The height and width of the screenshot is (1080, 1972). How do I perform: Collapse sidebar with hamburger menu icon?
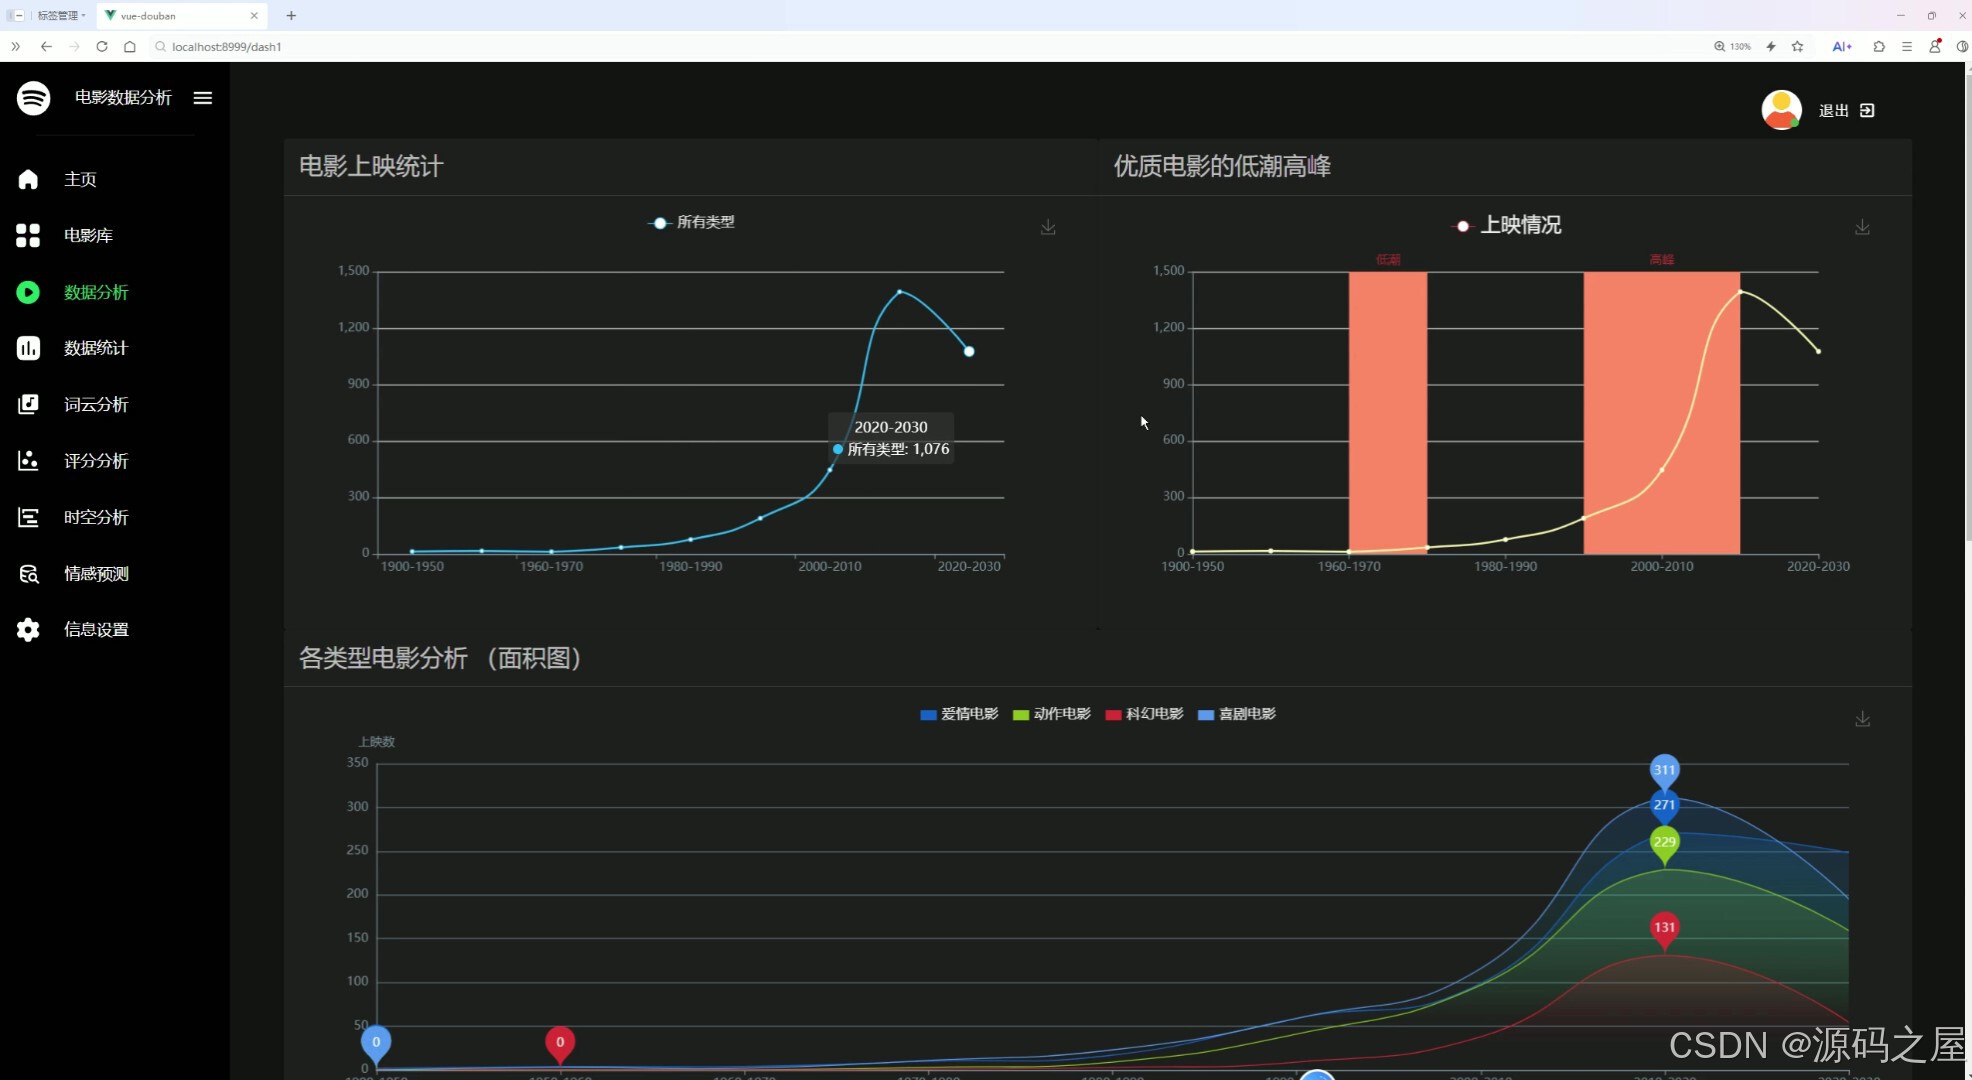pos(203,98)
